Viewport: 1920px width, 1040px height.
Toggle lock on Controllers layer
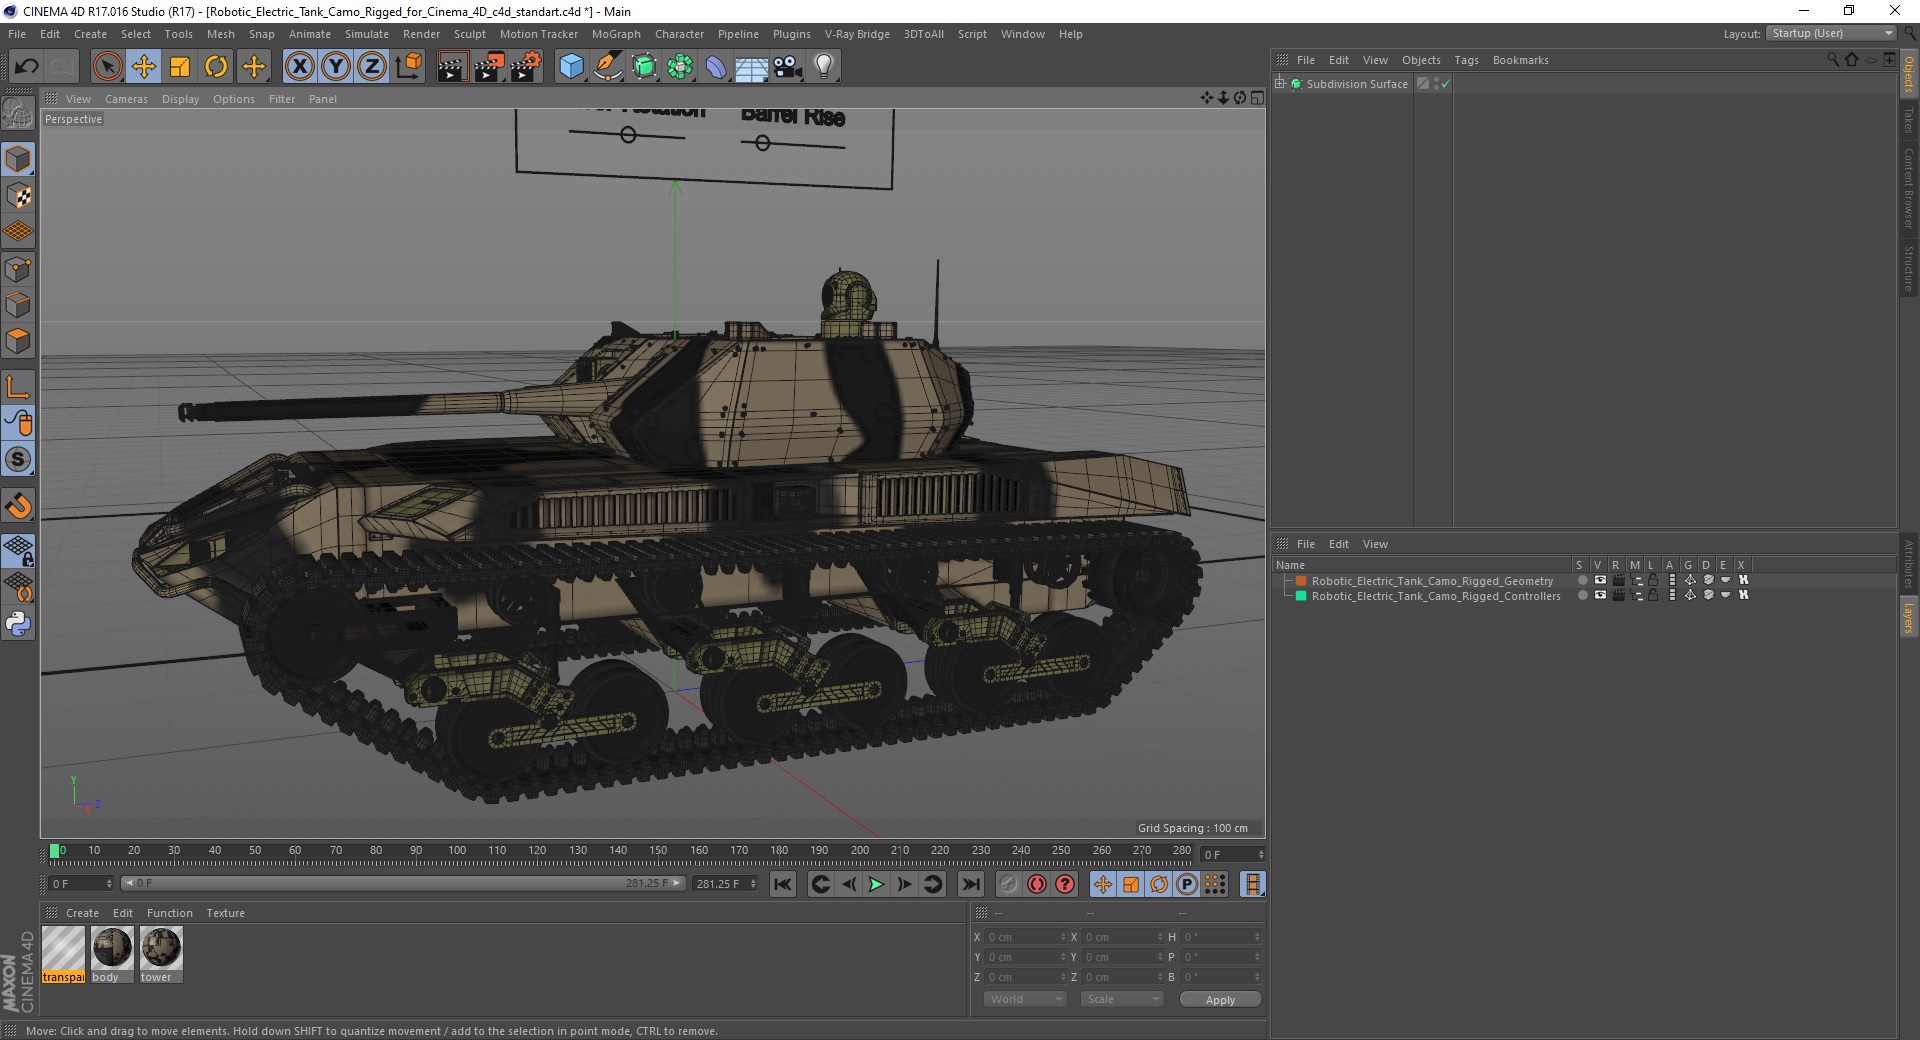pyautogui.click(x=1653, y=595)
